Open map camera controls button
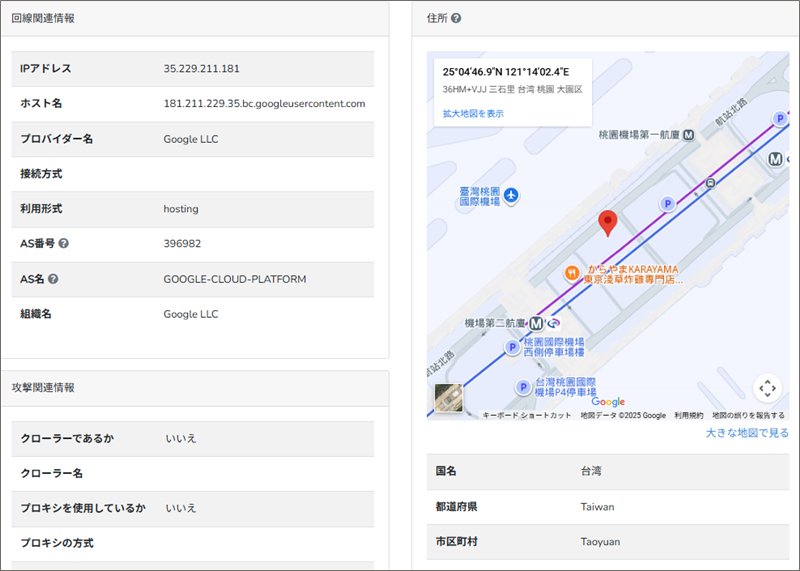This screenshot has width=800, height=571. [767, 388]
